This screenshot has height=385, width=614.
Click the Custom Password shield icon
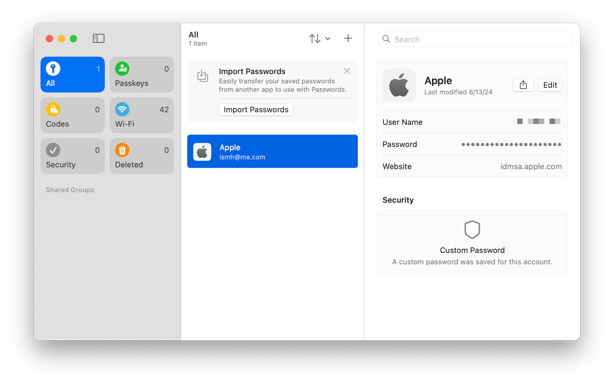coord(472,230)
